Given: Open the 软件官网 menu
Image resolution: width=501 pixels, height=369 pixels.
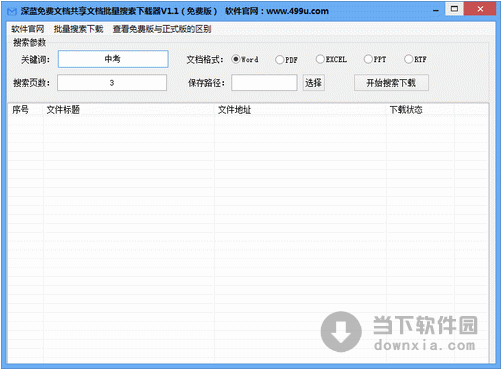Looking at the screenshot, I should click(x=28, y=29).
